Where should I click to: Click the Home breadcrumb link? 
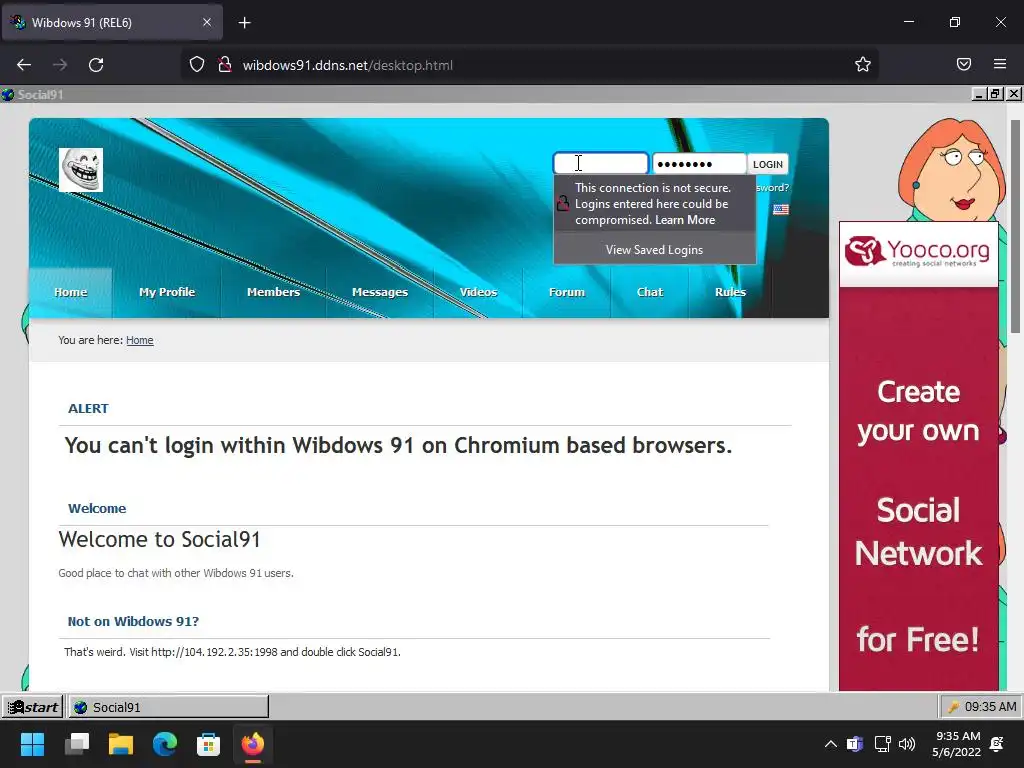[140, 340]
